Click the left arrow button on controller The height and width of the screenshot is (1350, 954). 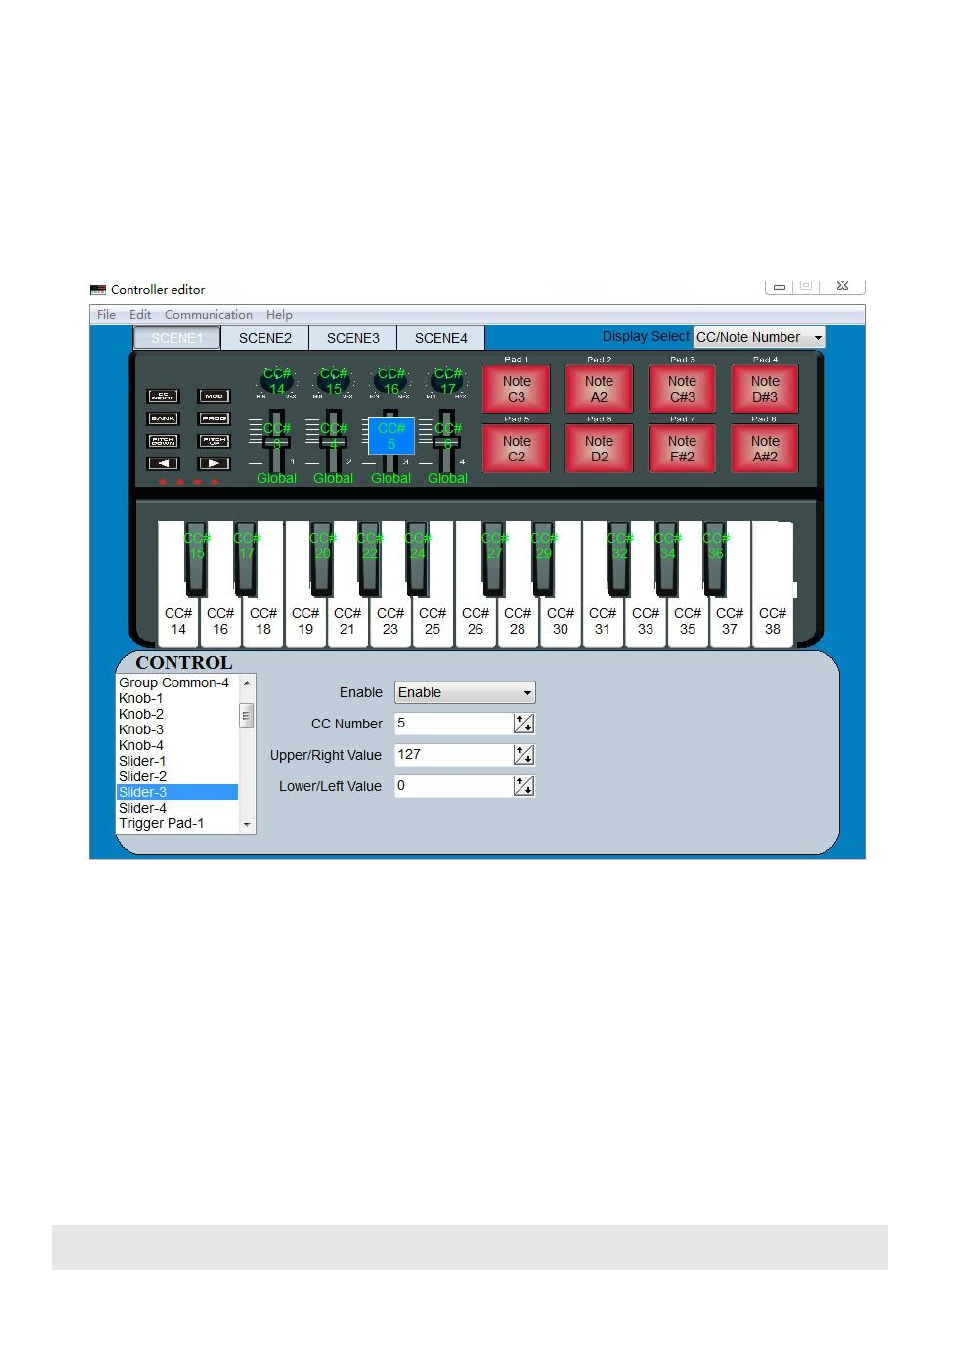(x=163, y=463)
